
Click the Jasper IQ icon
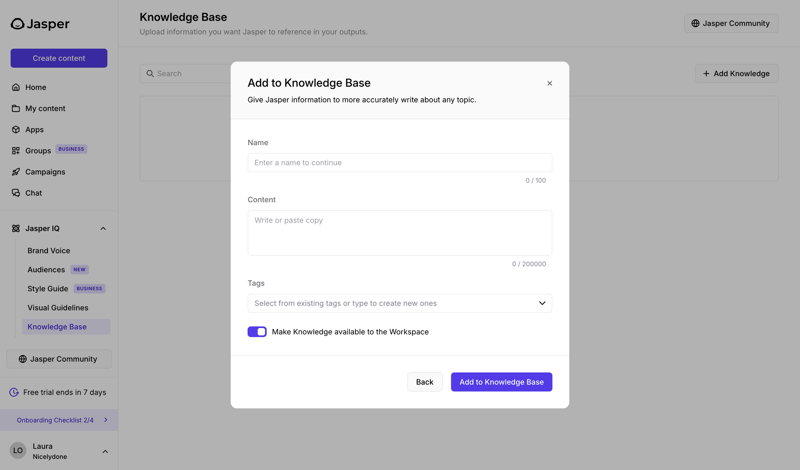pos(16,229)
